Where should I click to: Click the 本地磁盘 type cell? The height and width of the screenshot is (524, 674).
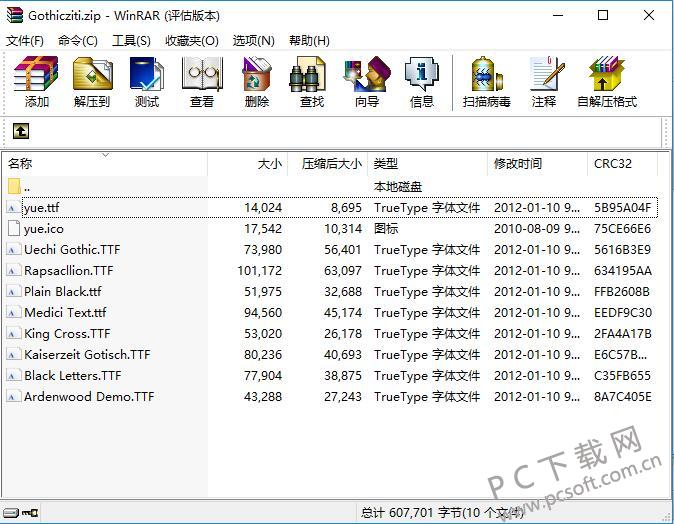point(398,187)
